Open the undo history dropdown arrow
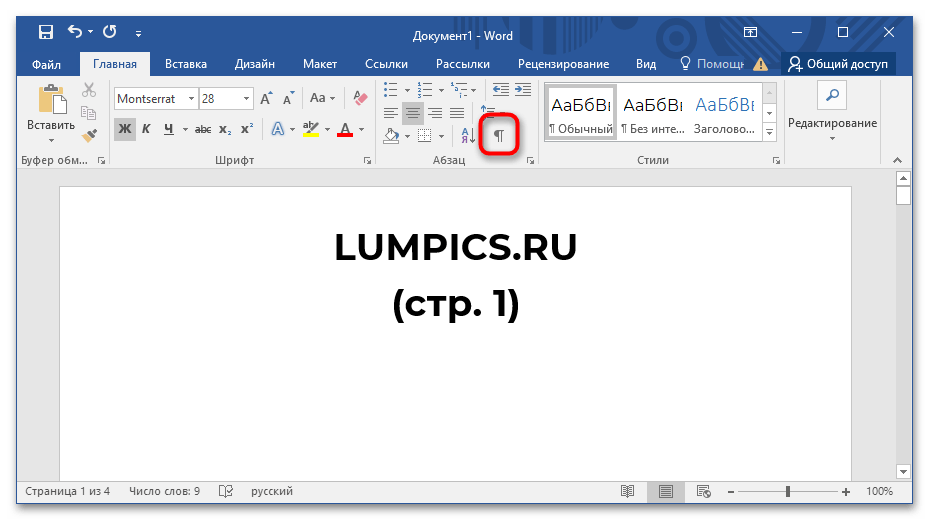This screenshot has width=929, height=520. tap(91, 31)
